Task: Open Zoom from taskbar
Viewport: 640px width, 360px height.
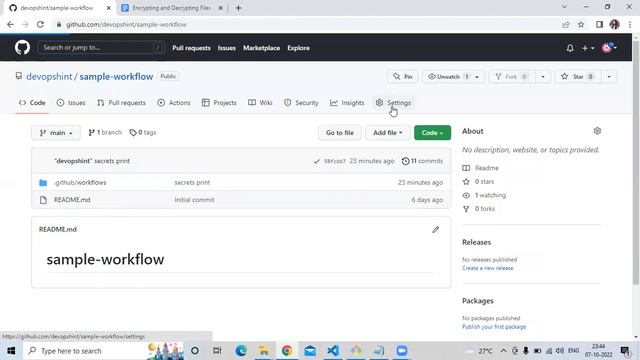Action: [x=402, y=351]
